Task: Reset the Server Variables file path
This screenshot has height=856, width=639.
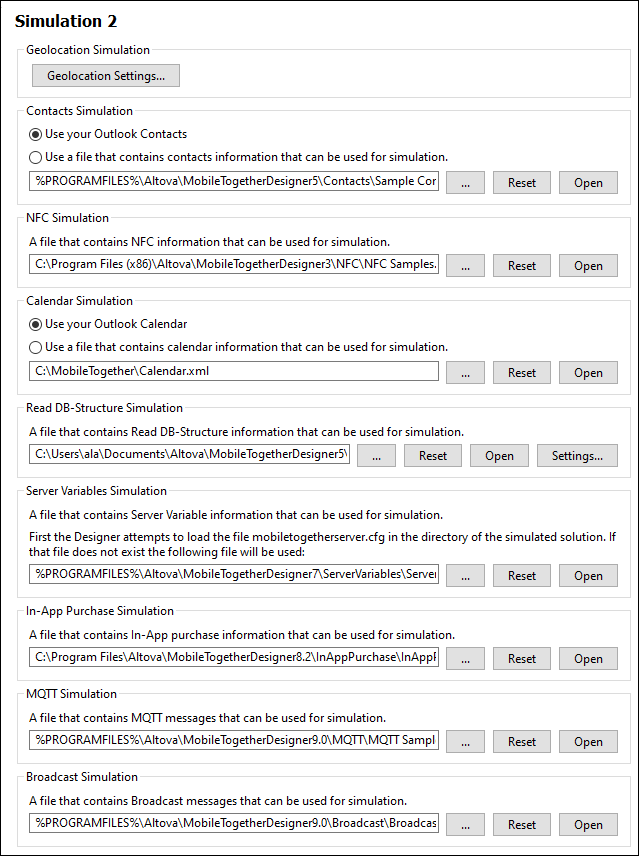Action: tap(522, 575)
